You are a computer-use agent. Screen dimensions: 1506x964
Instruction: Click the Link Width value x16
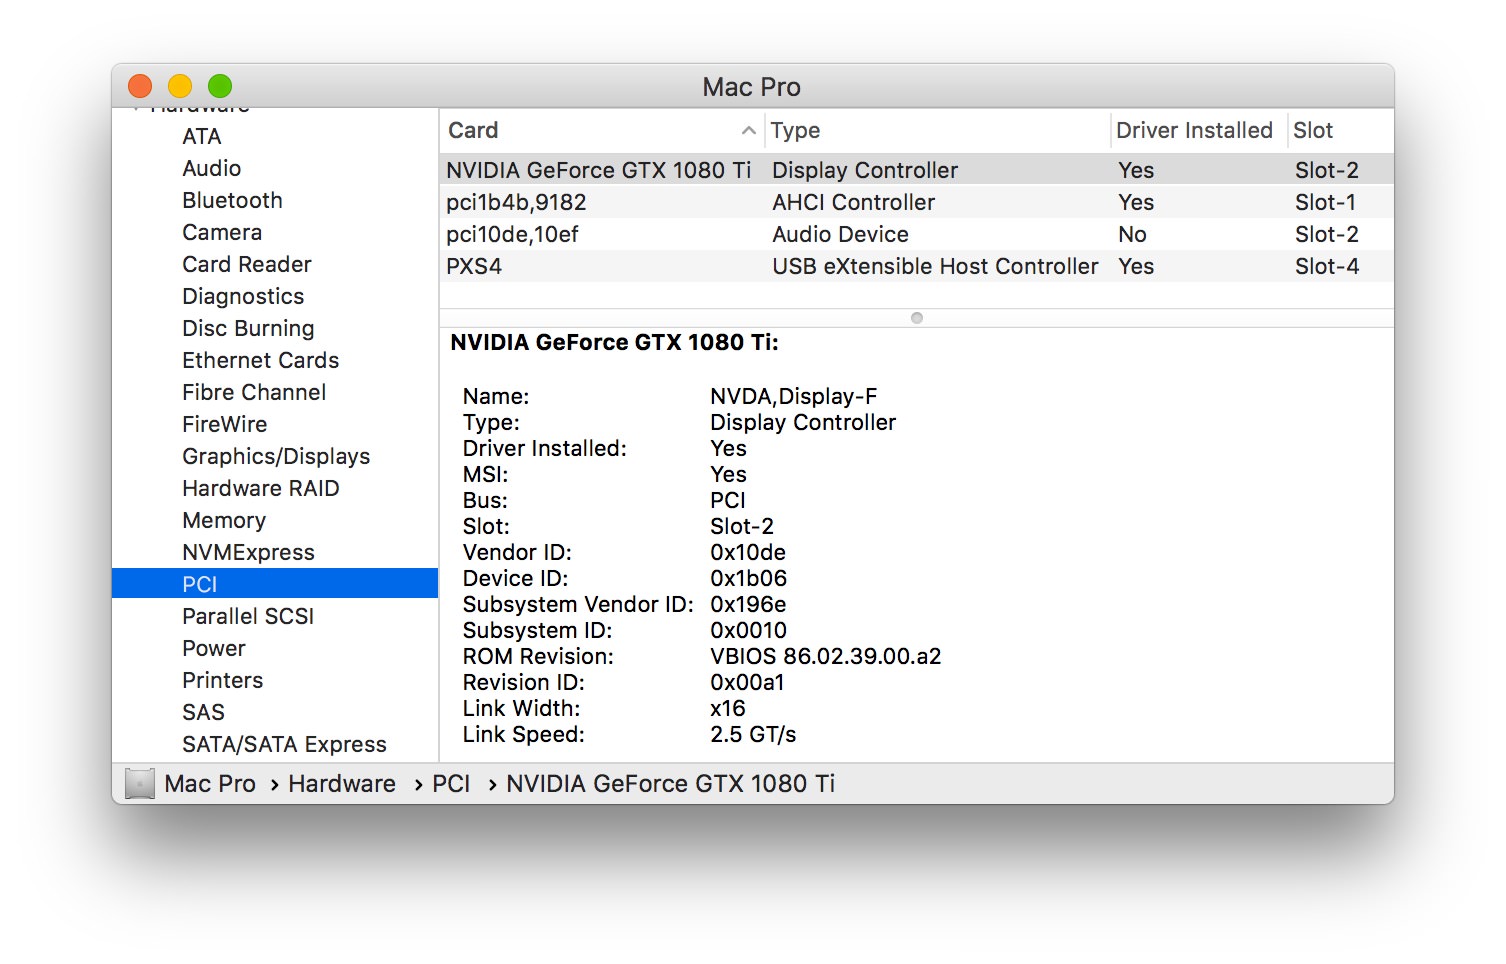click(728, 708)
